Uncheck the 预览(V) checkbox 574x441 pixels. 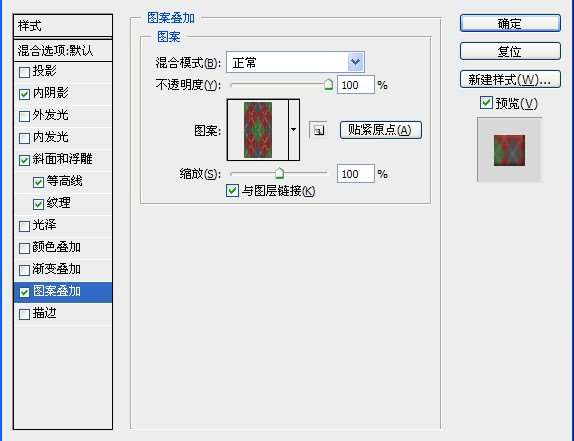pos(486,103)
